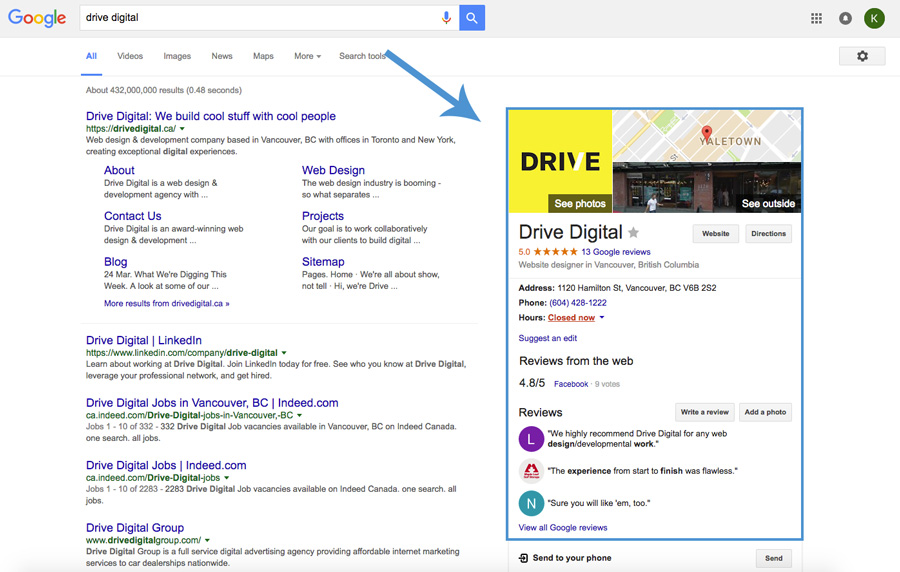Click the L reviewer avatar

pyautogui.click(x=531, y=439)
